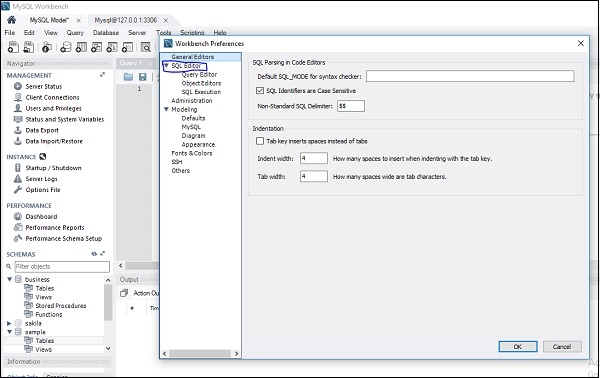
Task: Open Users and Privileges
Action: (54, 109)
